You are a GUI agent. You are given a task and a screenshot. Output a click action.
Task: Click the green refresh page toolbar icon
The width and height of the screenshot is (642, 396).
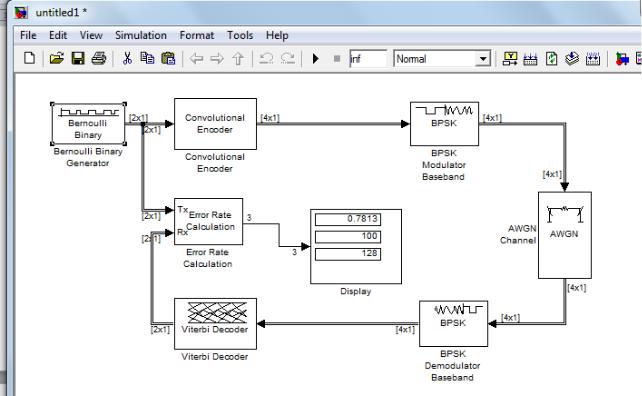click(552, 59)
